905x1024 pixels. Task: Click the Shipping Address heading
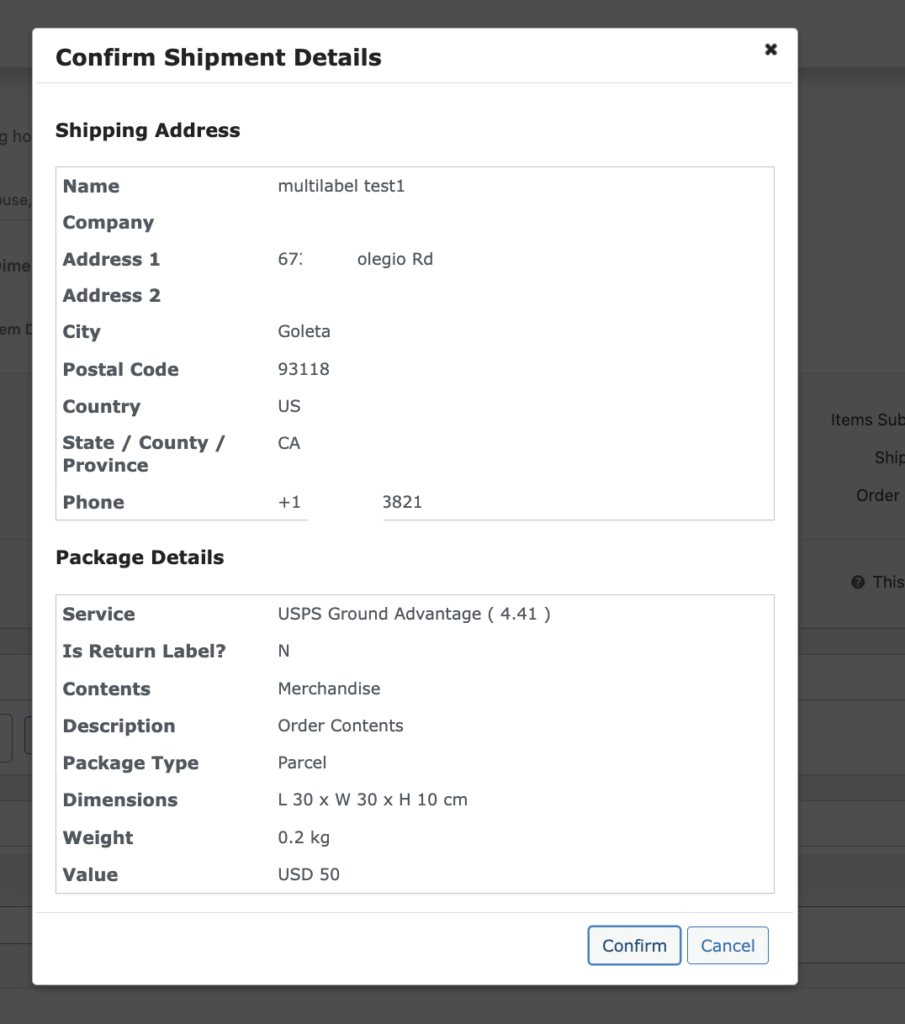coord(148,130)
